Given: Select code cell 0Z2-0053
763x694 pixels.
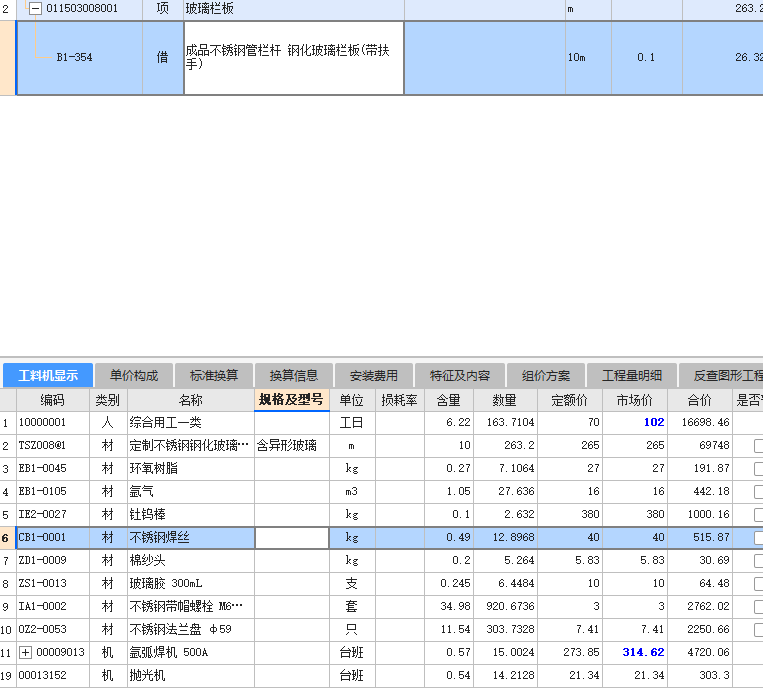Looking at the screenshot, I should click(53, 629).
